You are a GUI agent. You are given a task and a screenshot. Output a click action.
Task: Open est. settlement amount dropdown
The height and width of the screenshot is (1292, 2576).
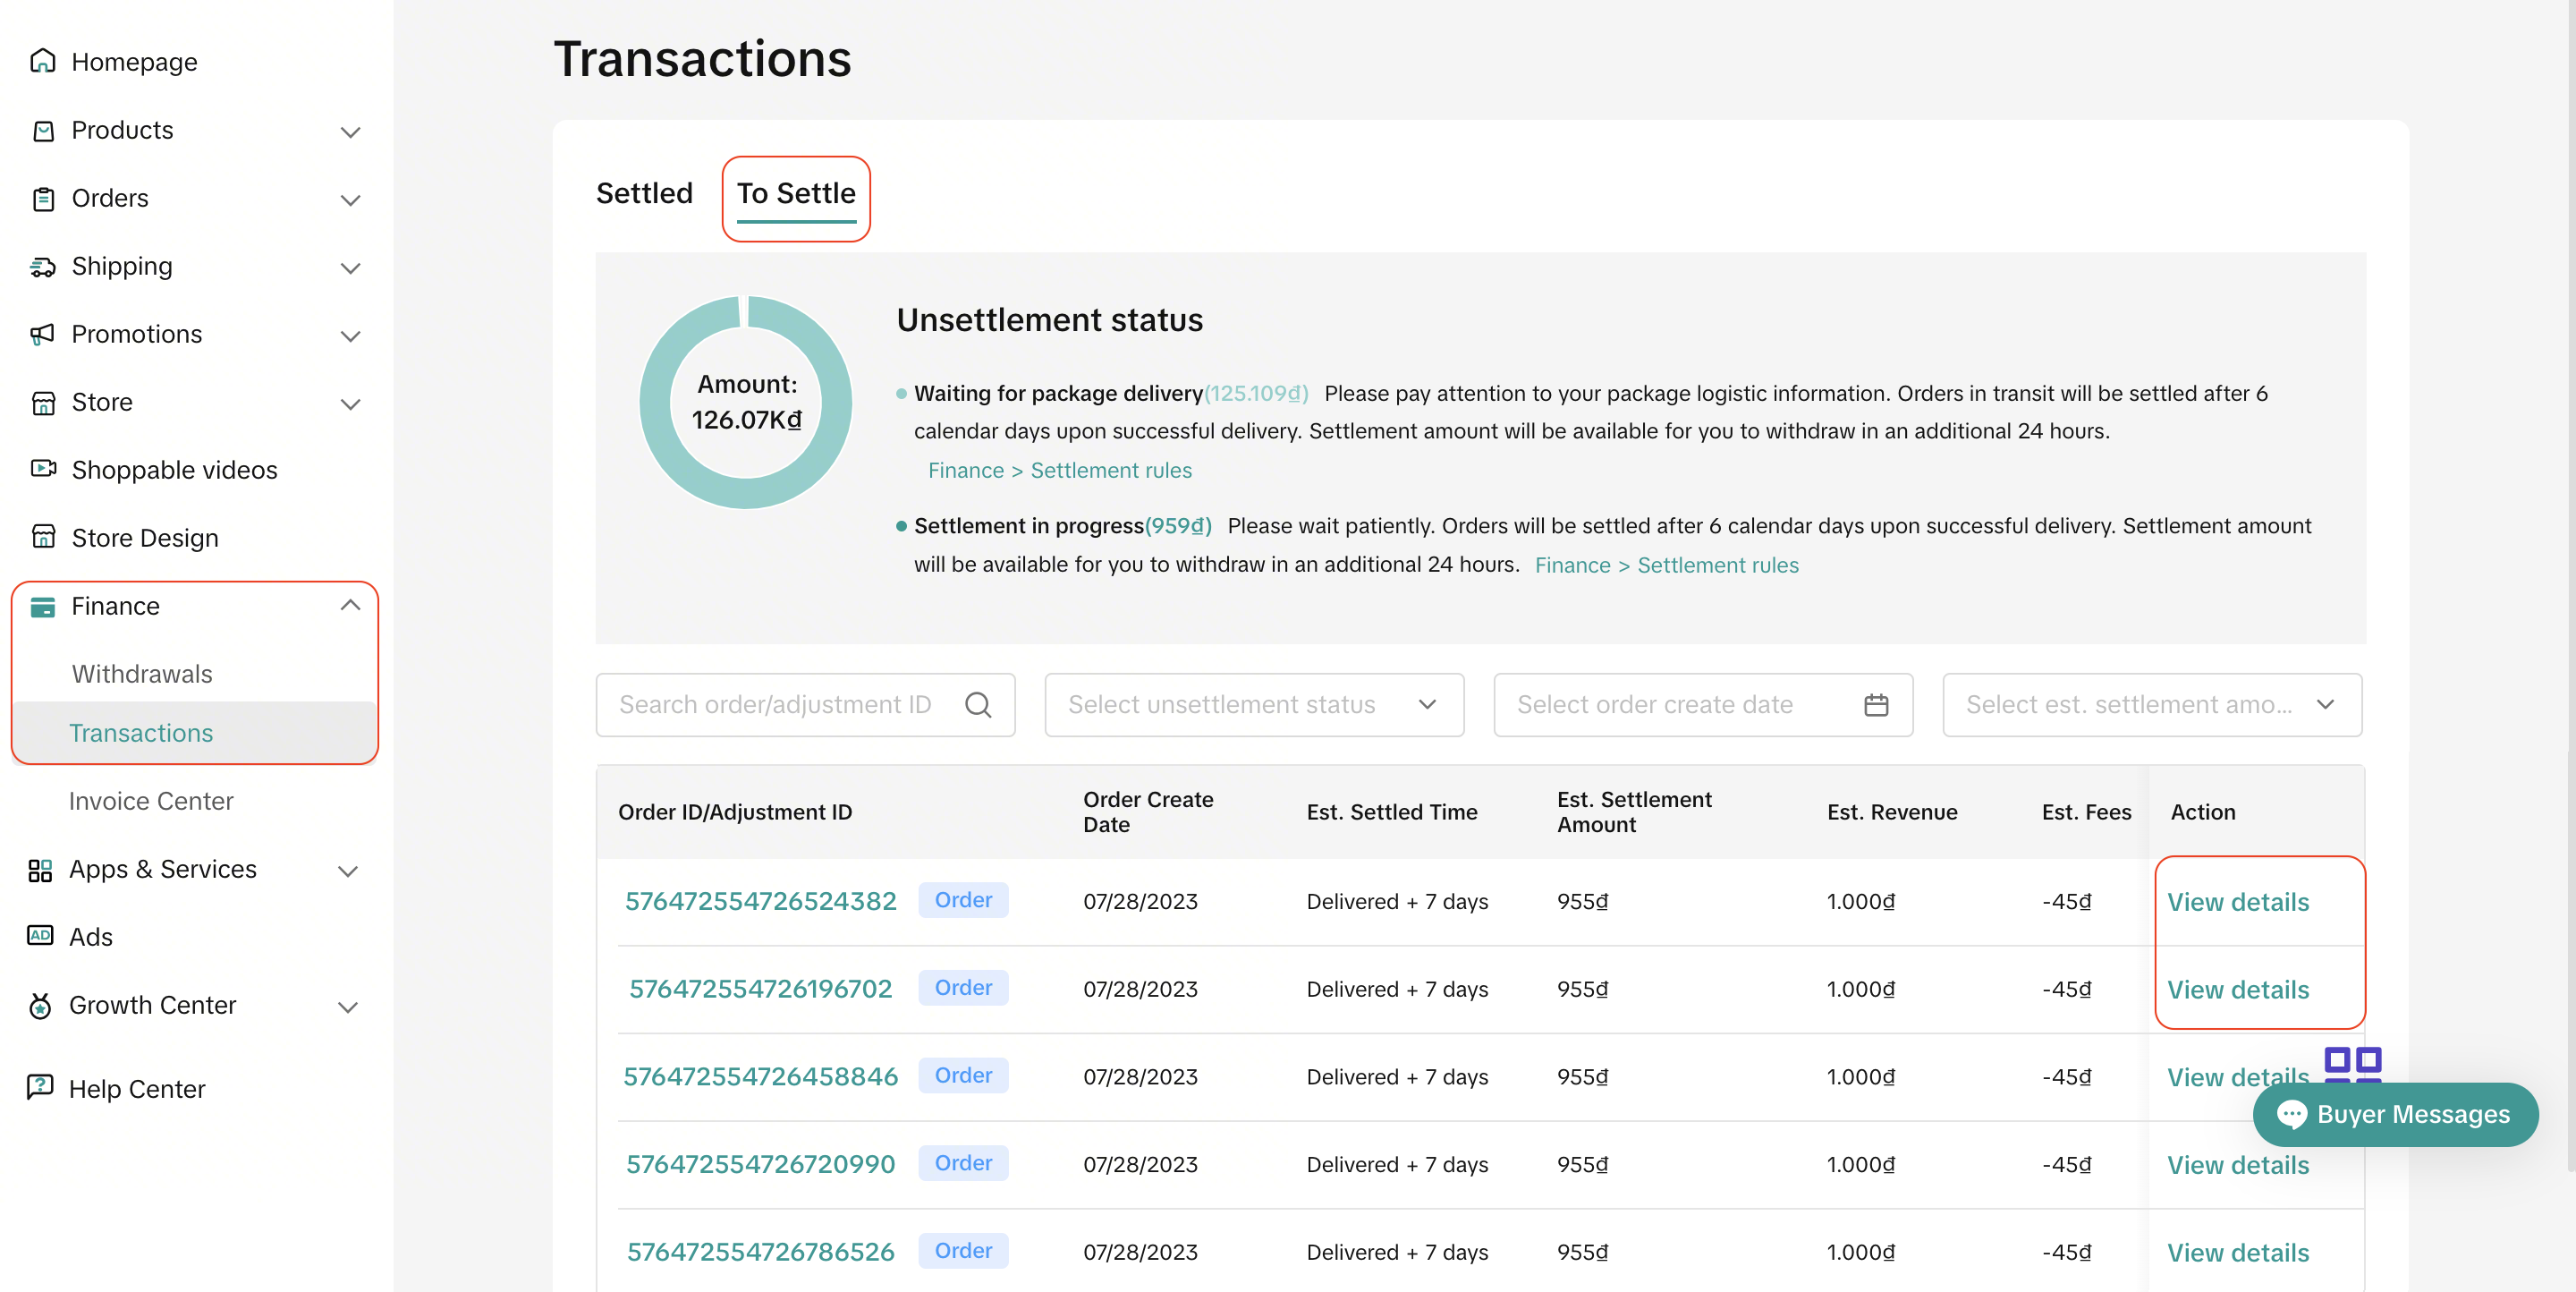click(x=2151, y=705)
